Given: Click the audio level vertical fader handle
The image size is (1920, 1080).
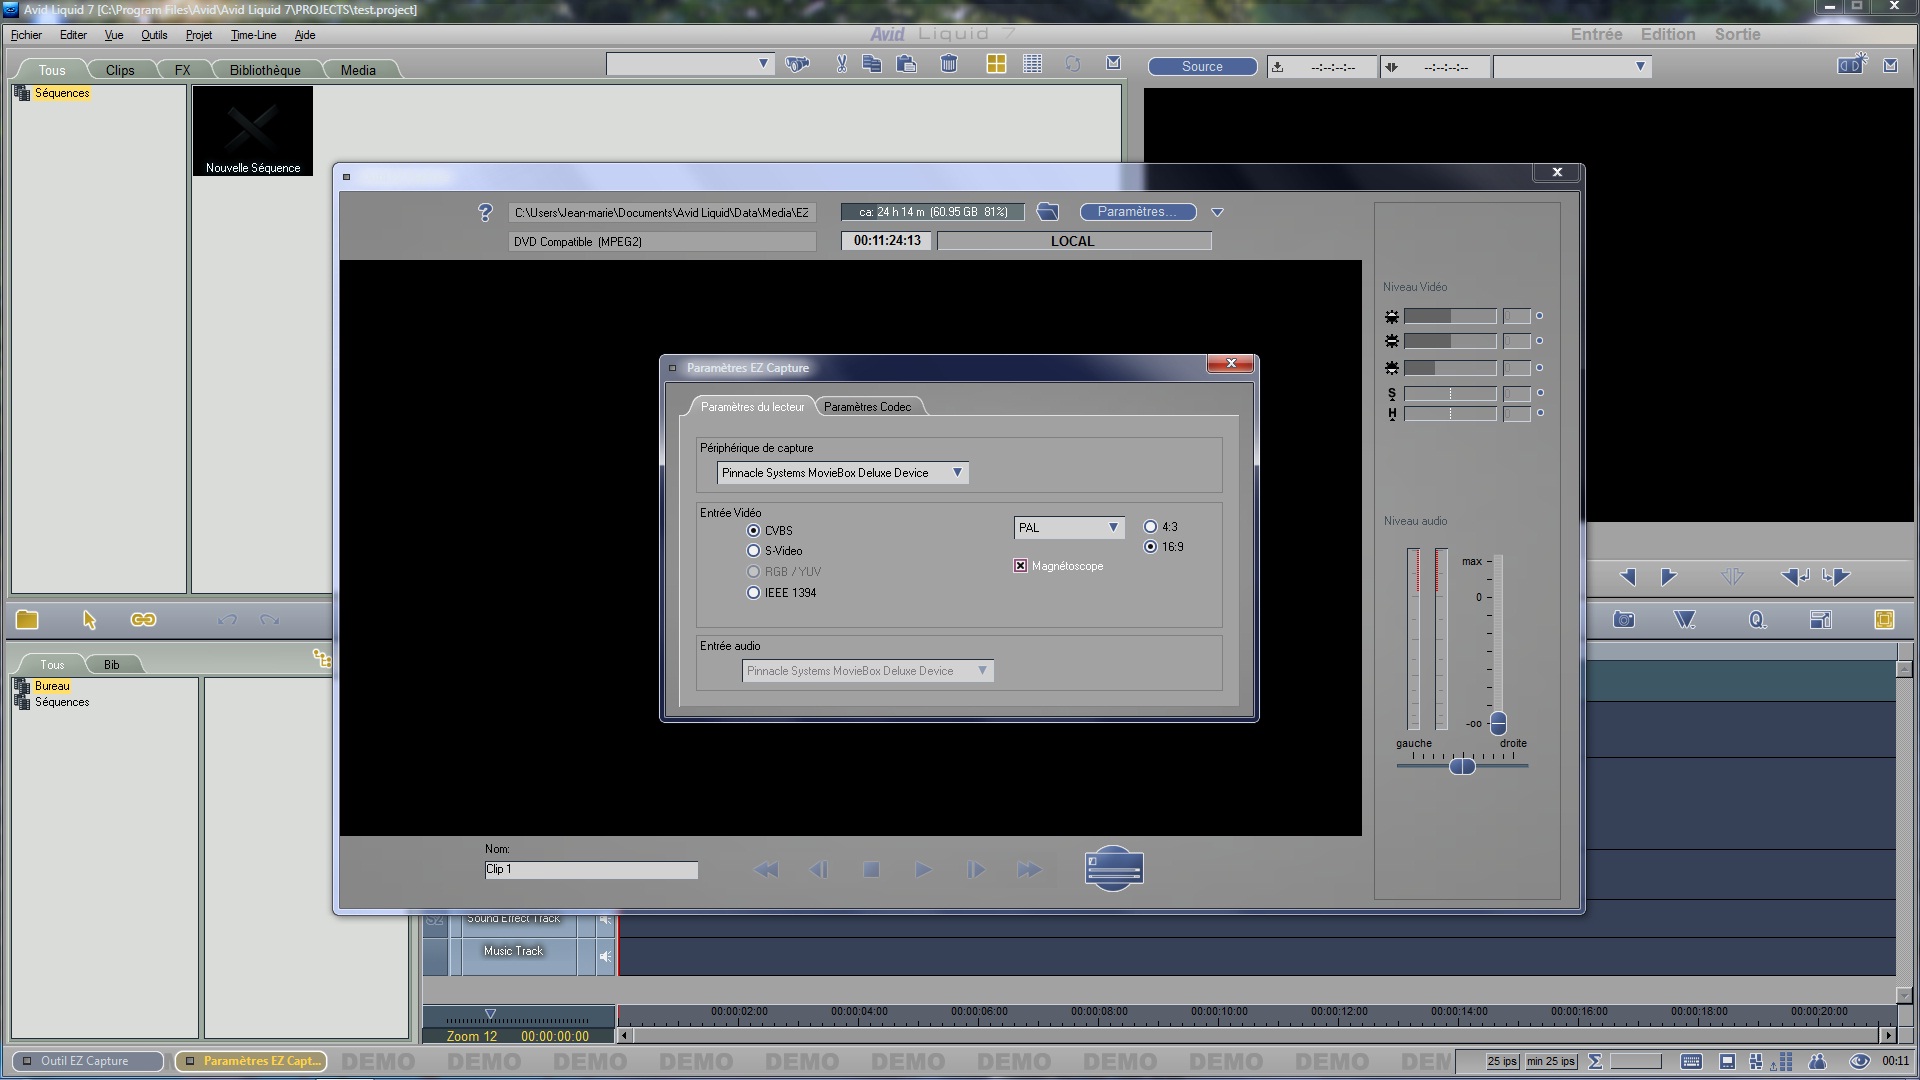Looking at the screenshot, I should [1498, 722].
